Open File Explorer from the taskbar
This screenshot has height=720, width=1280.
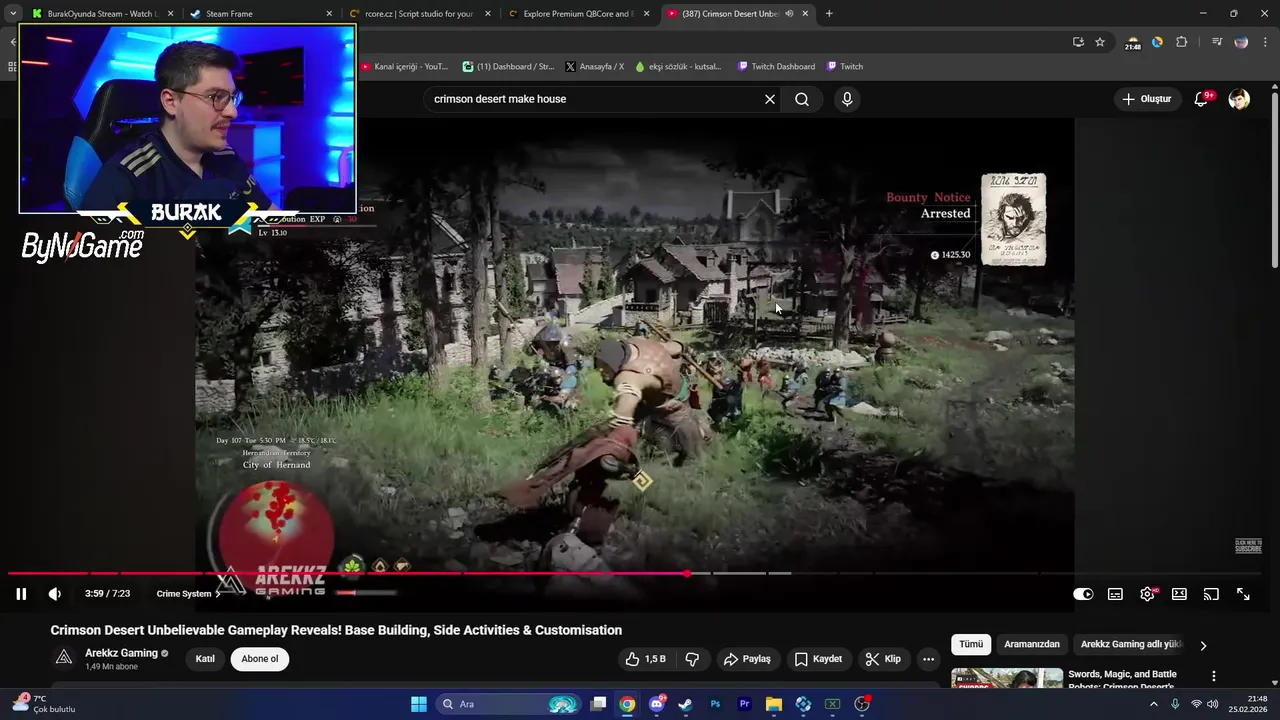click(x=773, y=704)
